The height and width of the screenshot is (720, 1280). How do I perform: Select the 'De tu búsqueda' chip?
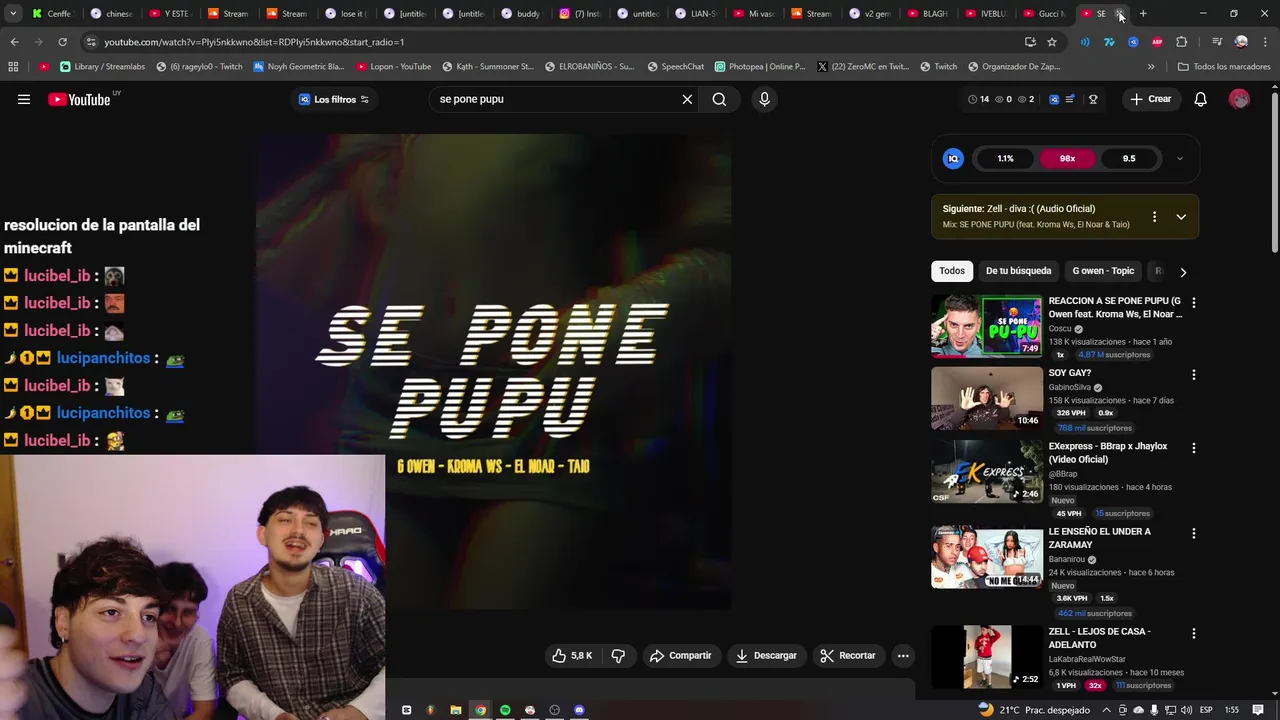(x=1018, y=271)
